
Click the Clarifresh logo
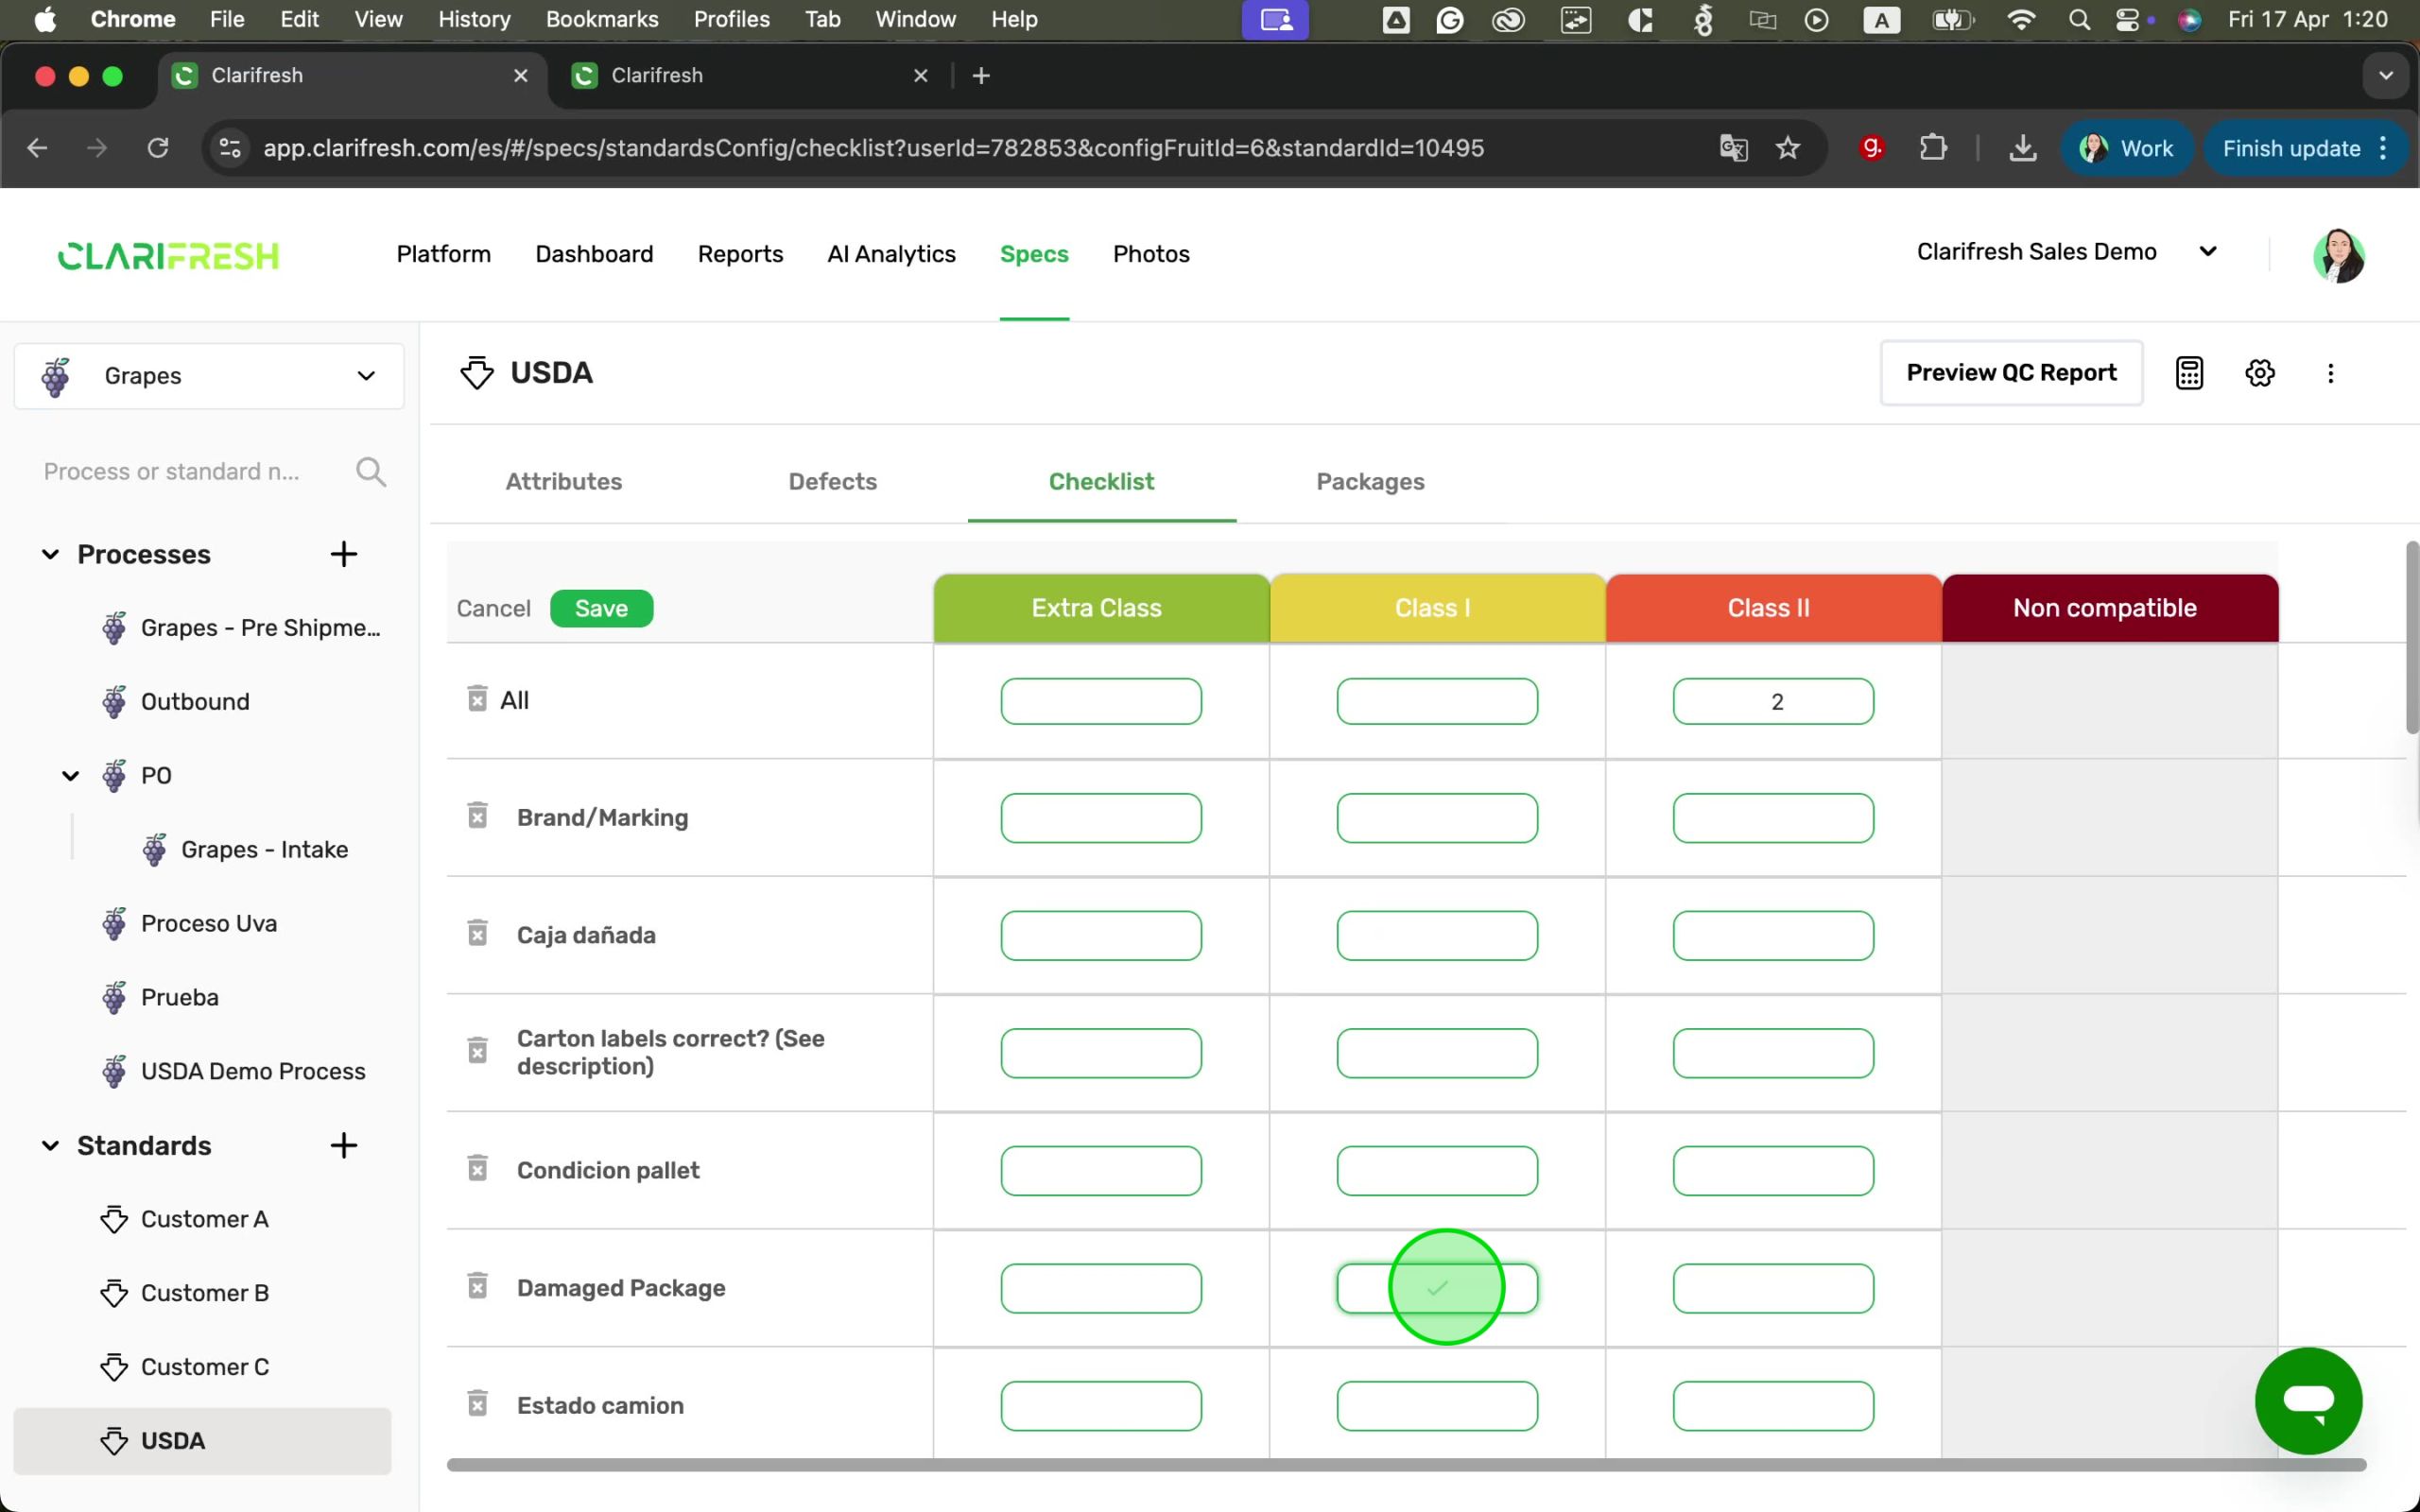[x=168, y=256]
